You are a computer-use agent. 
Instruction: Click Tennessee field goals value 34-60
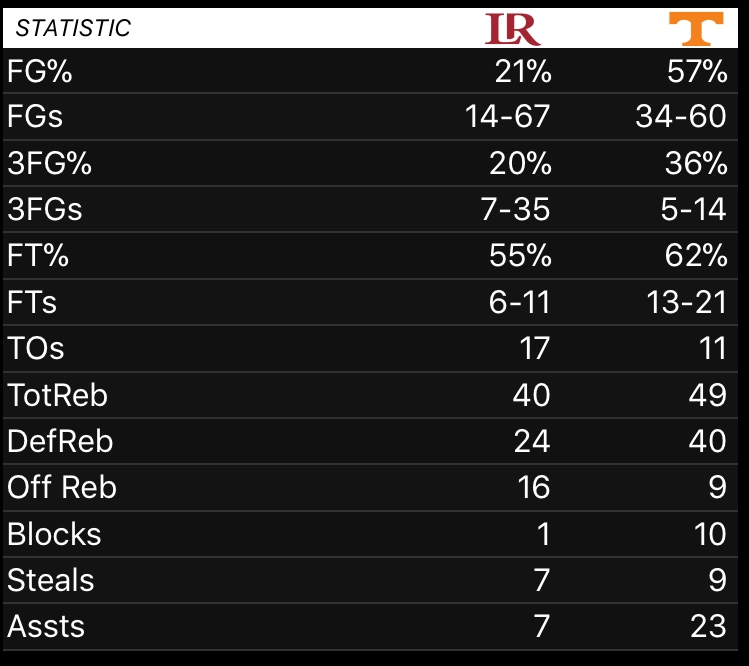681,116
